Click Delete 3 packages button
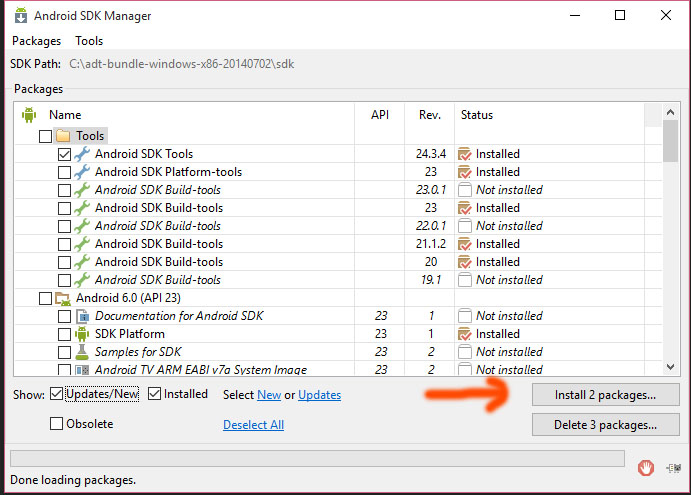 606,424
